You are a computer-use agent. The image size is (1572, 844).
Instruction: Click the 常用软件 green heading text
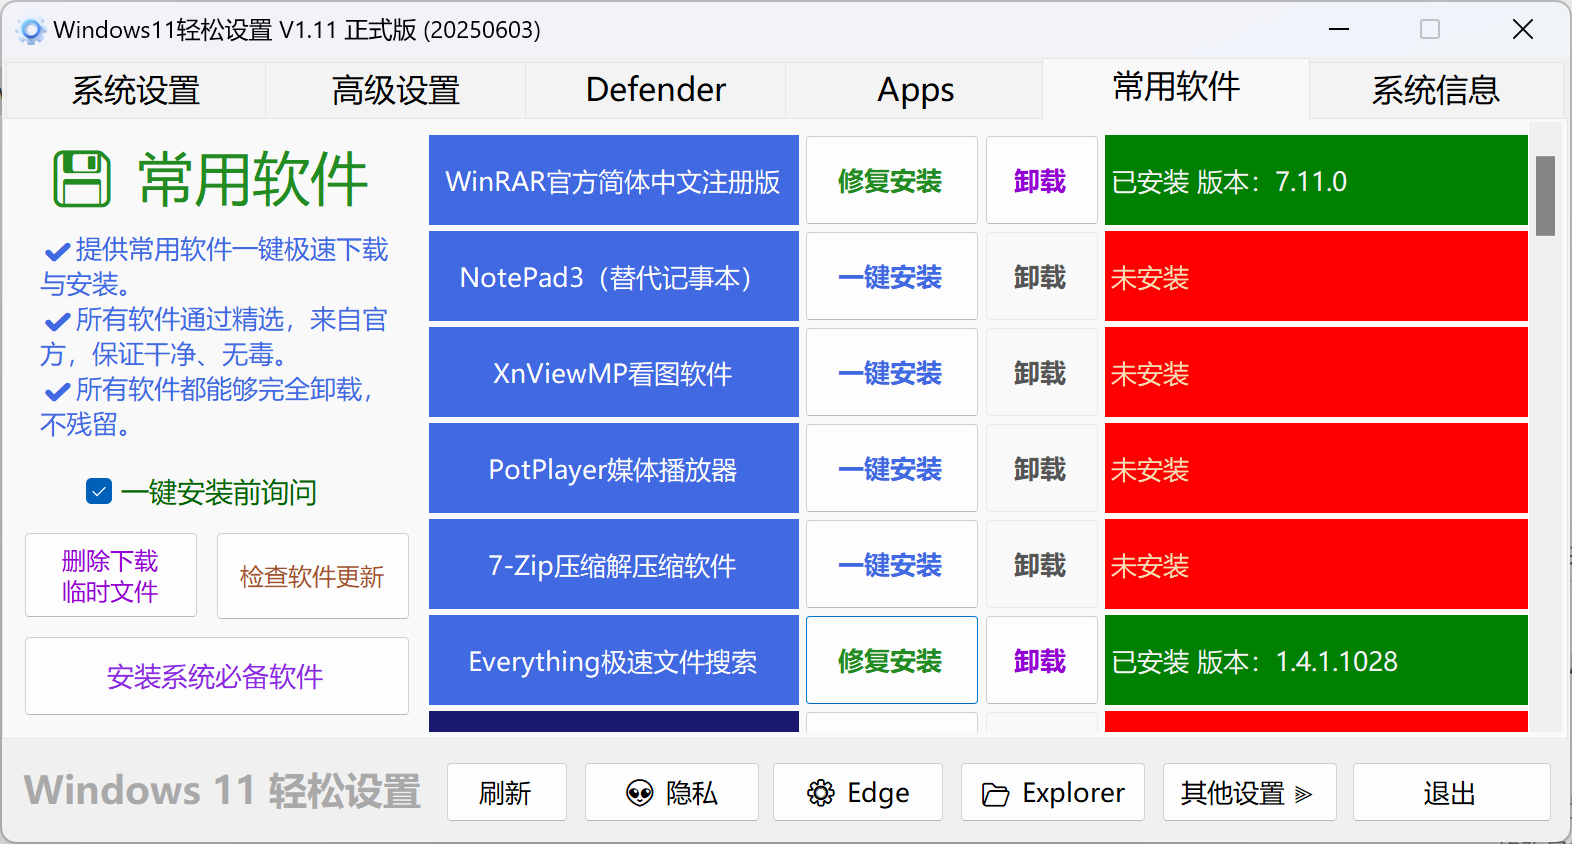tap(253, 179)
